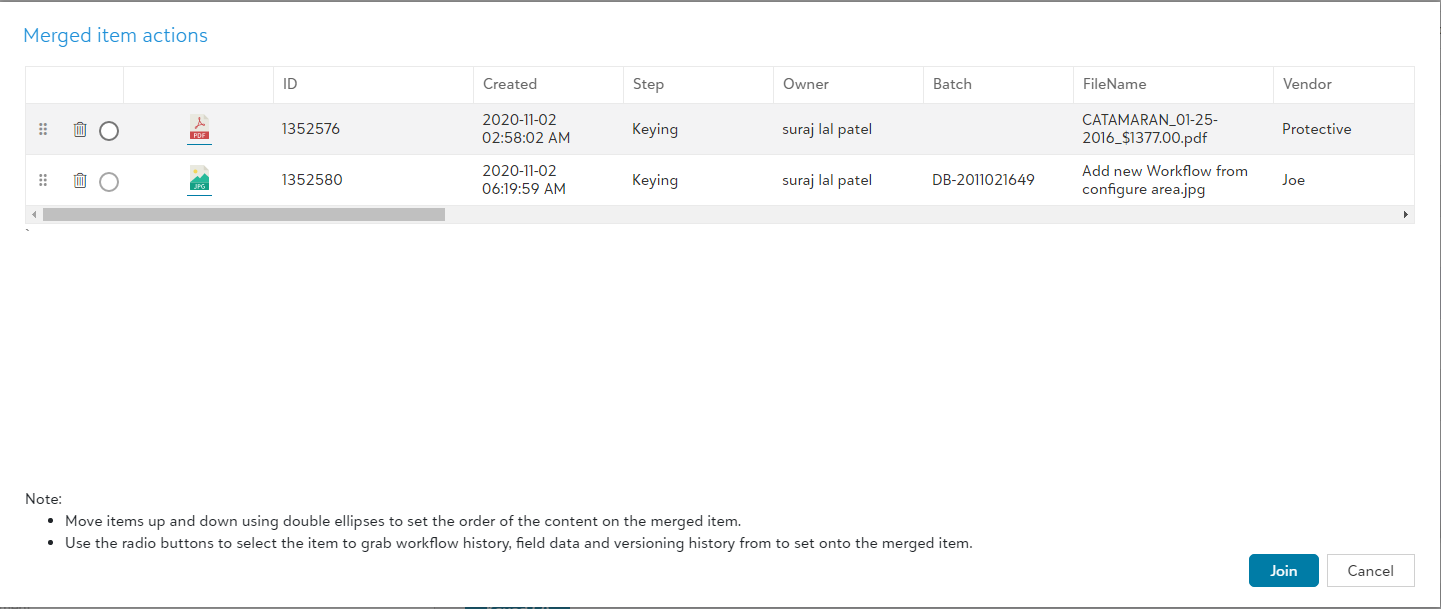
Task: Click the Step column header
Action: 648,84
